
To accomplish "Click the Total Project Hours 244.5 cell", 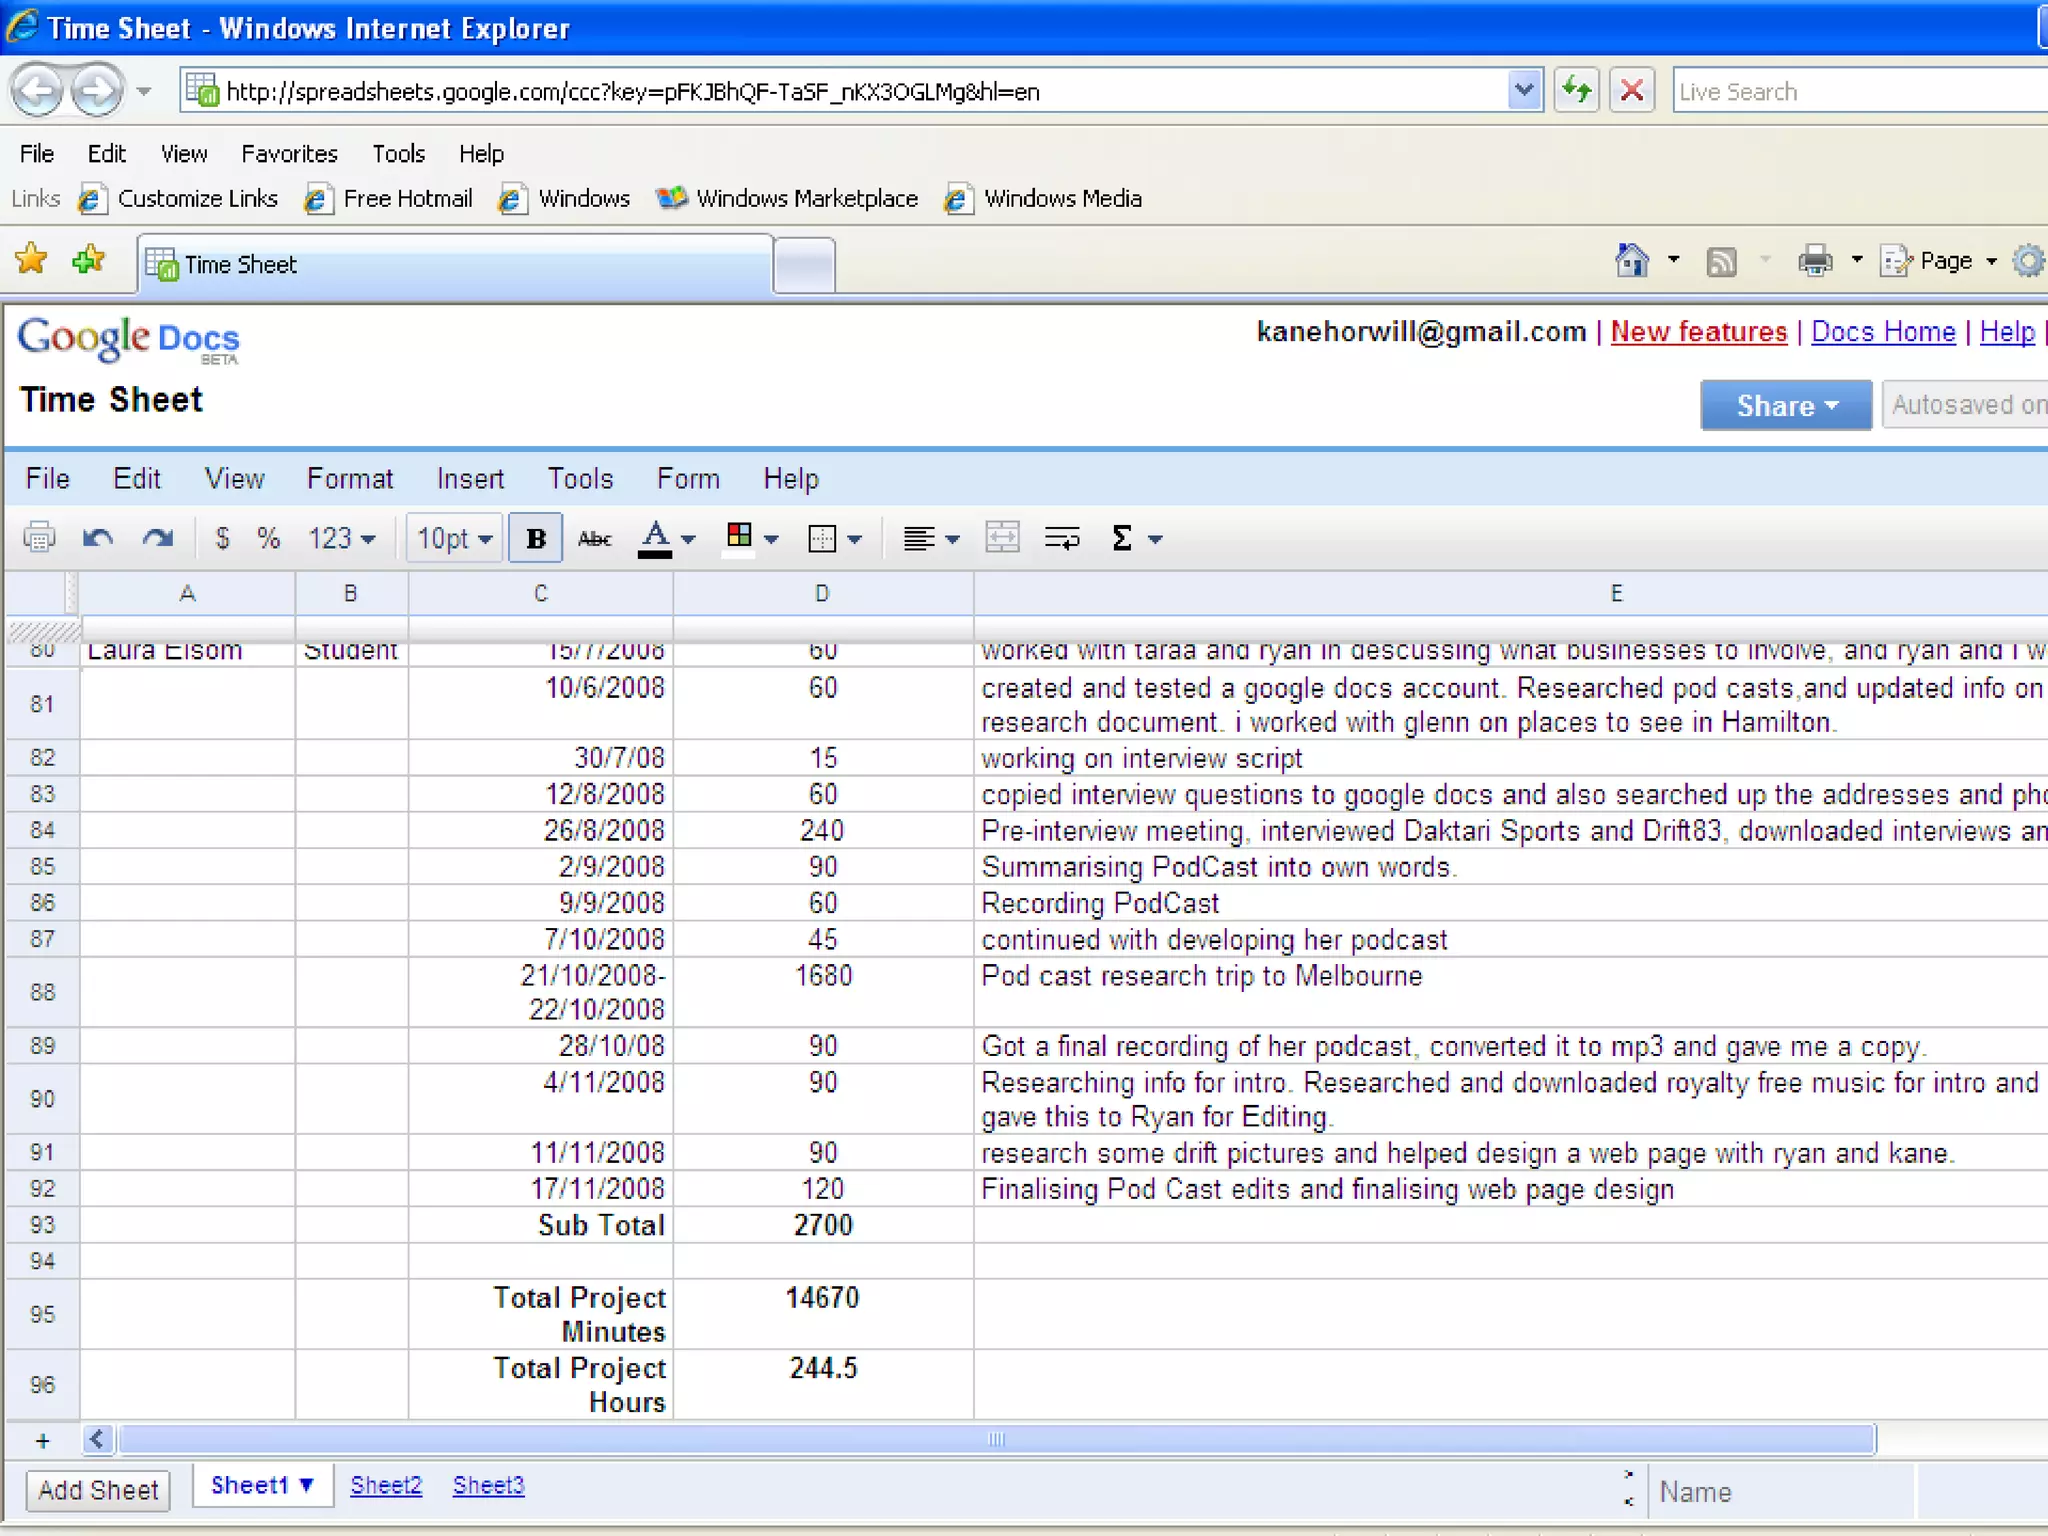I will click(823, 1383).
